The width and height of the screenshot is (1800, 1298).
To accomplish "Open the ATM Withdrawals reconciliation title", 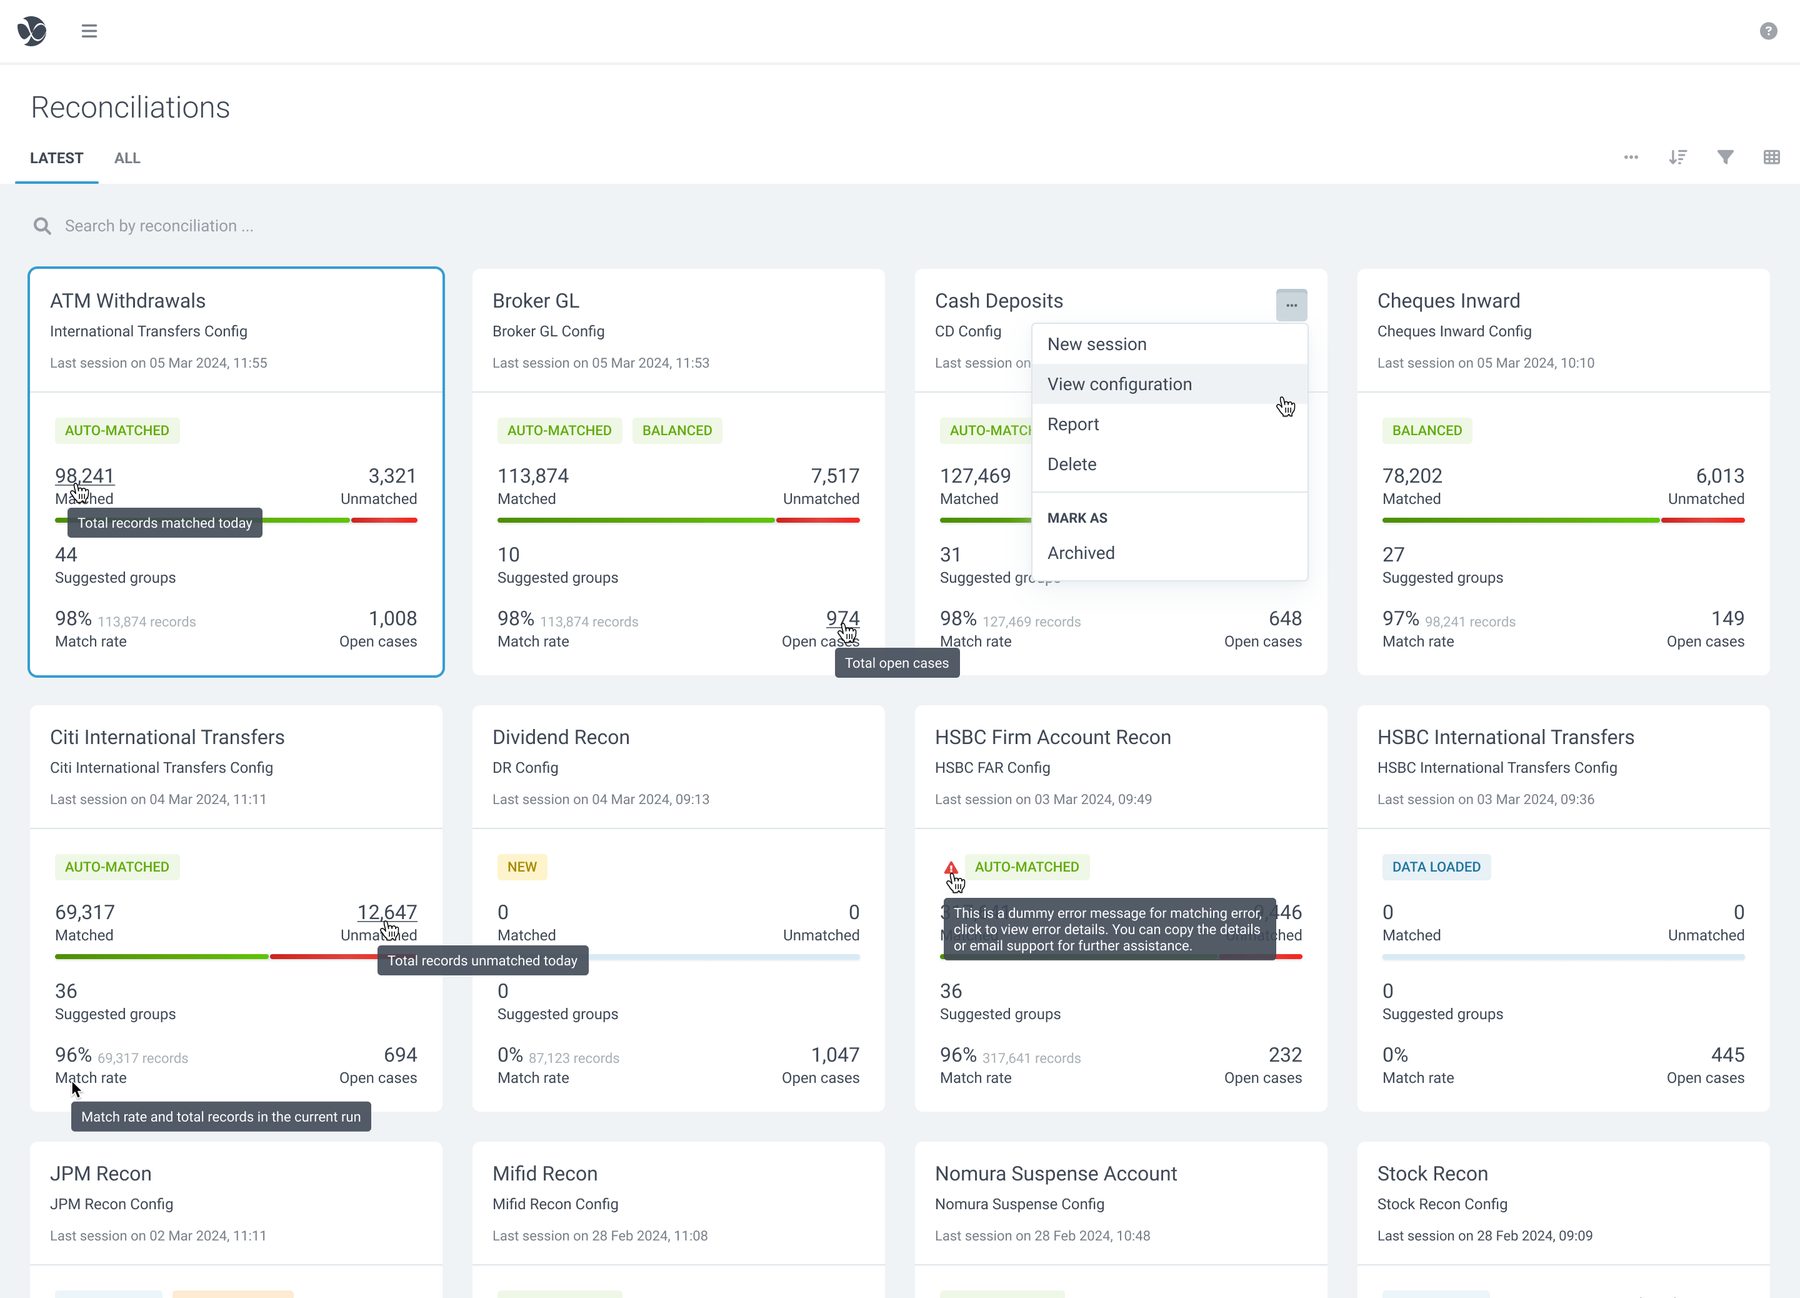I will (128, 301).
